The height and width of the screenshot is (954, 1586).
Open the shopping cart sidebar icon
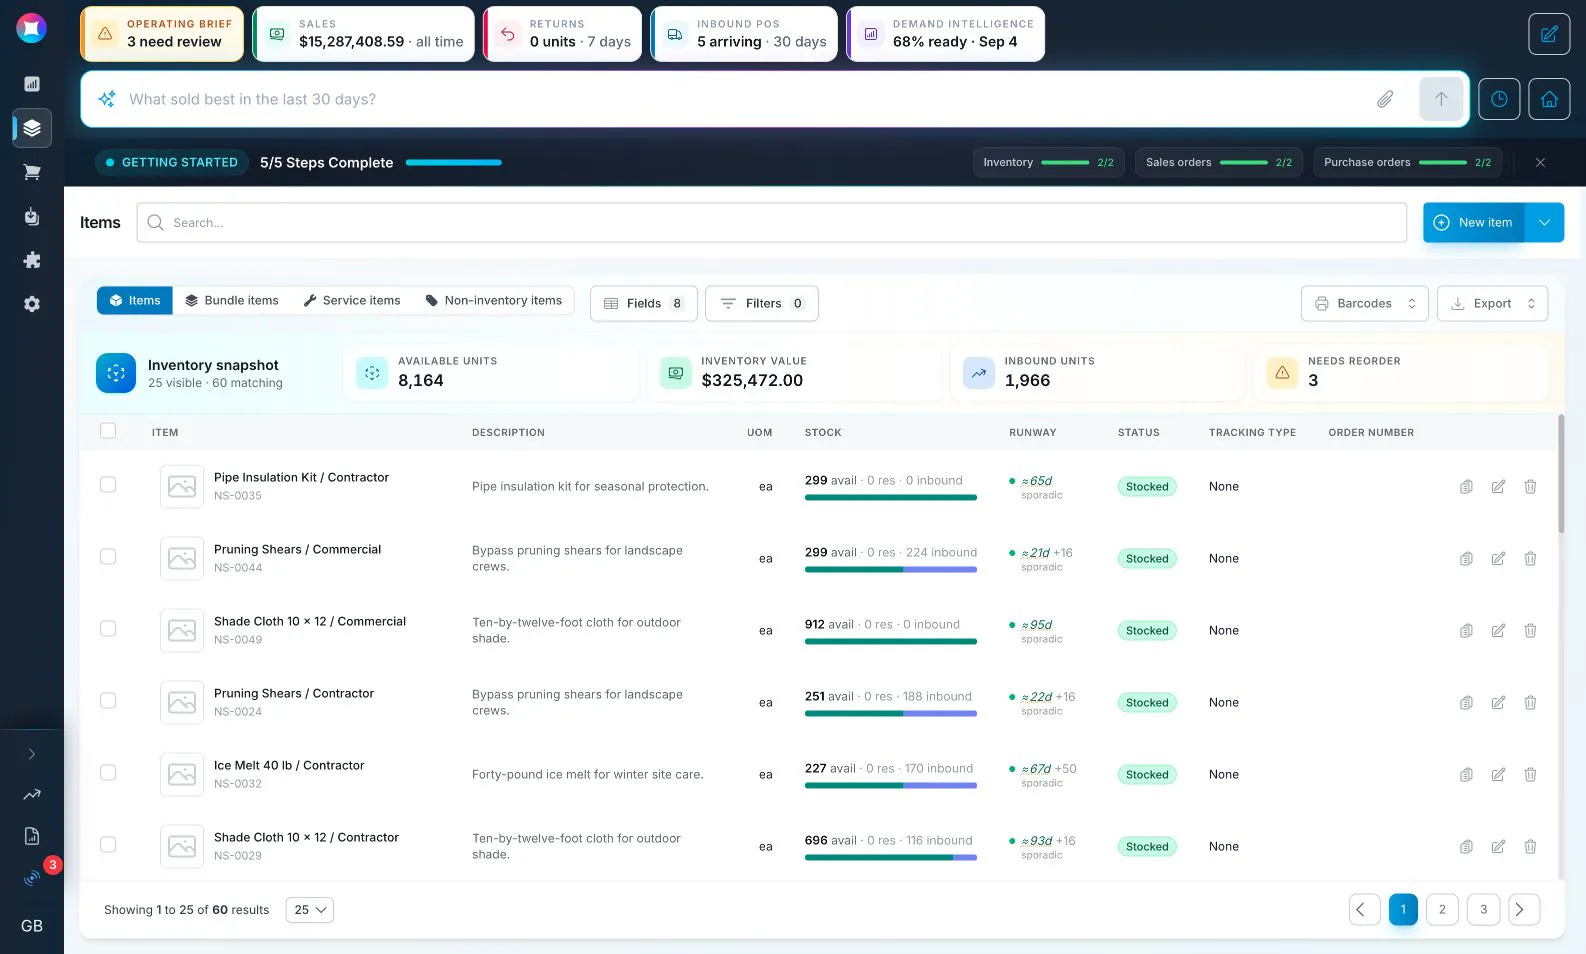[32, 172]
